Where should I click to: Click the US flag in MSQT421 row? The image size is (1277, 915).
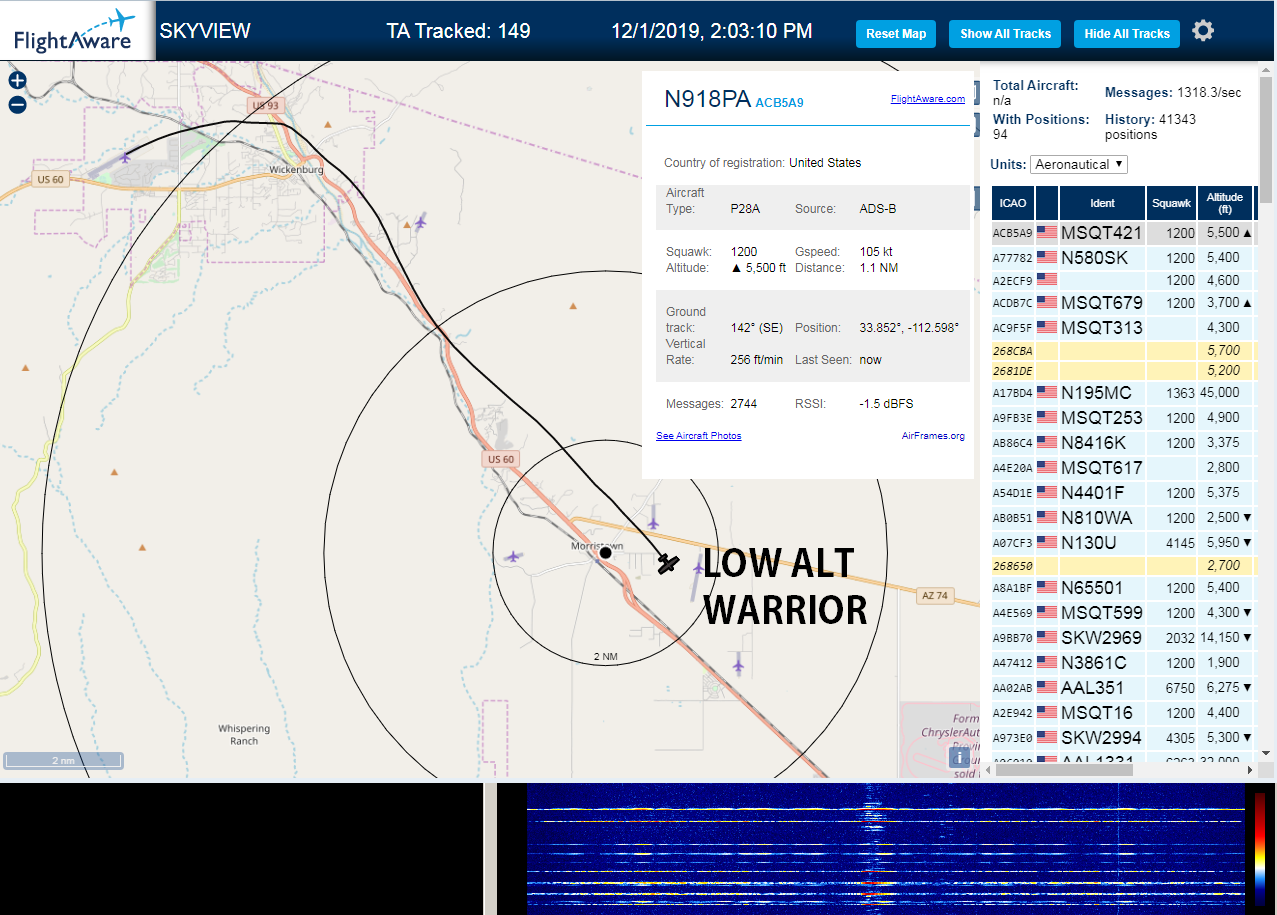point(1047,233)
